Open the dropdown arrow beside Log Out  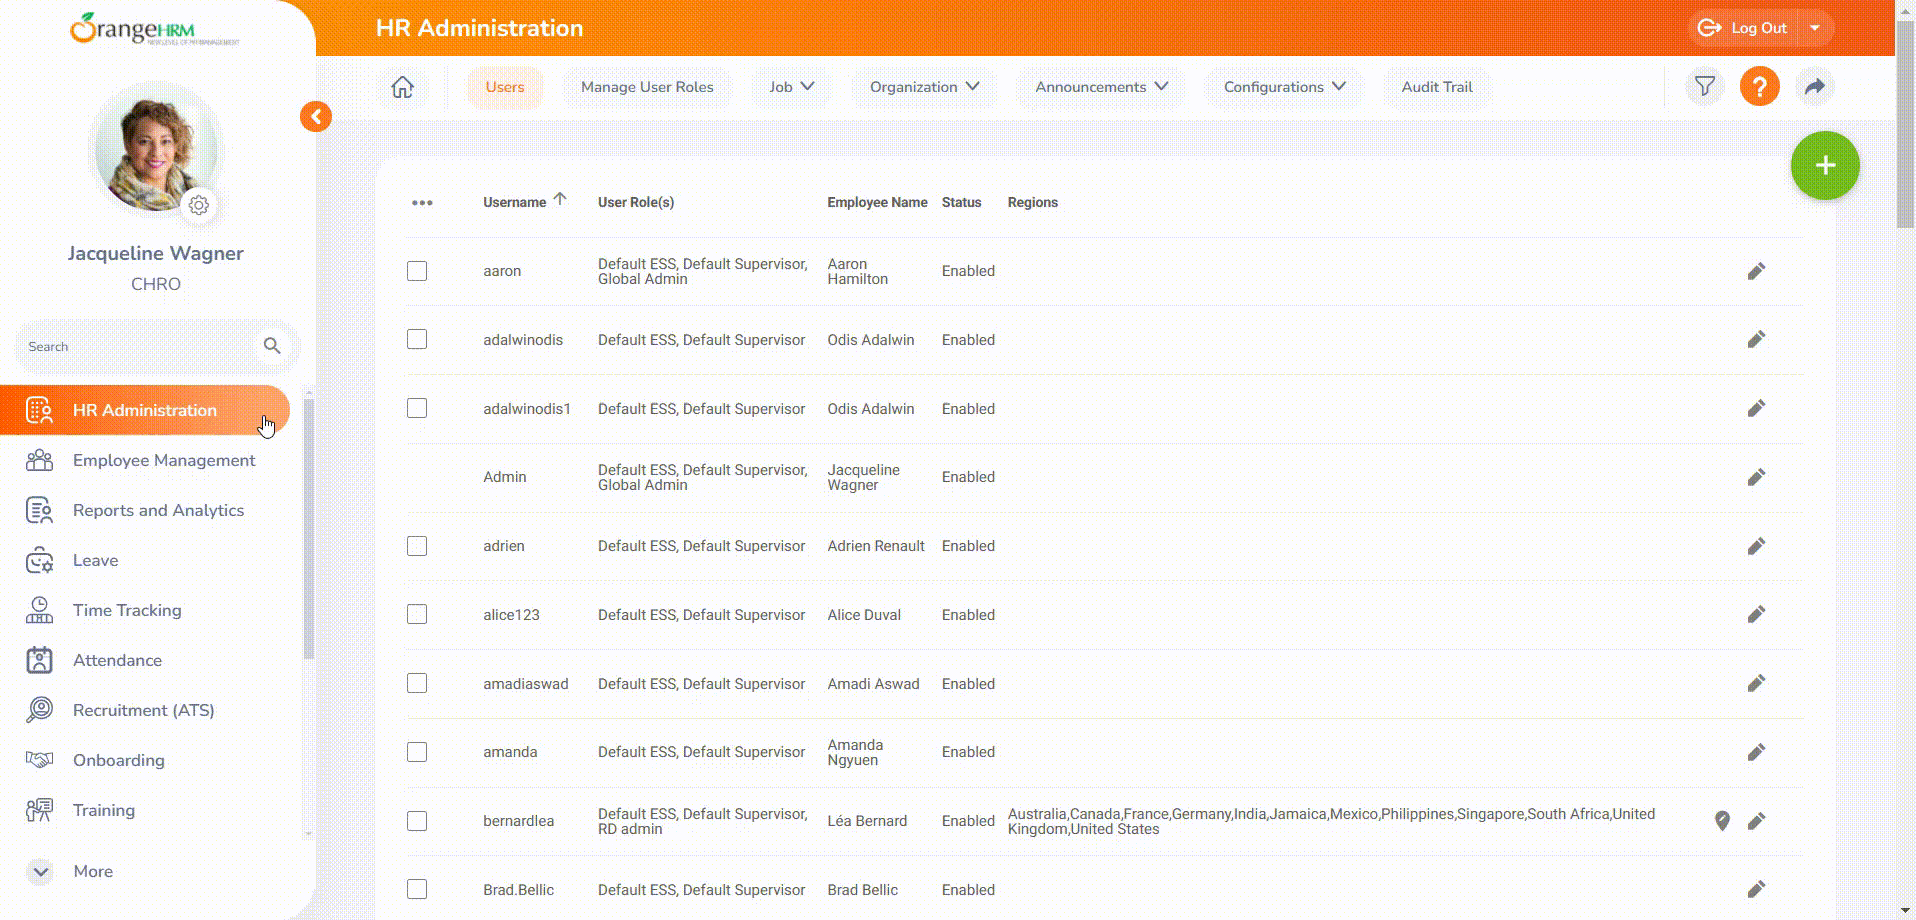point(1815,28)
